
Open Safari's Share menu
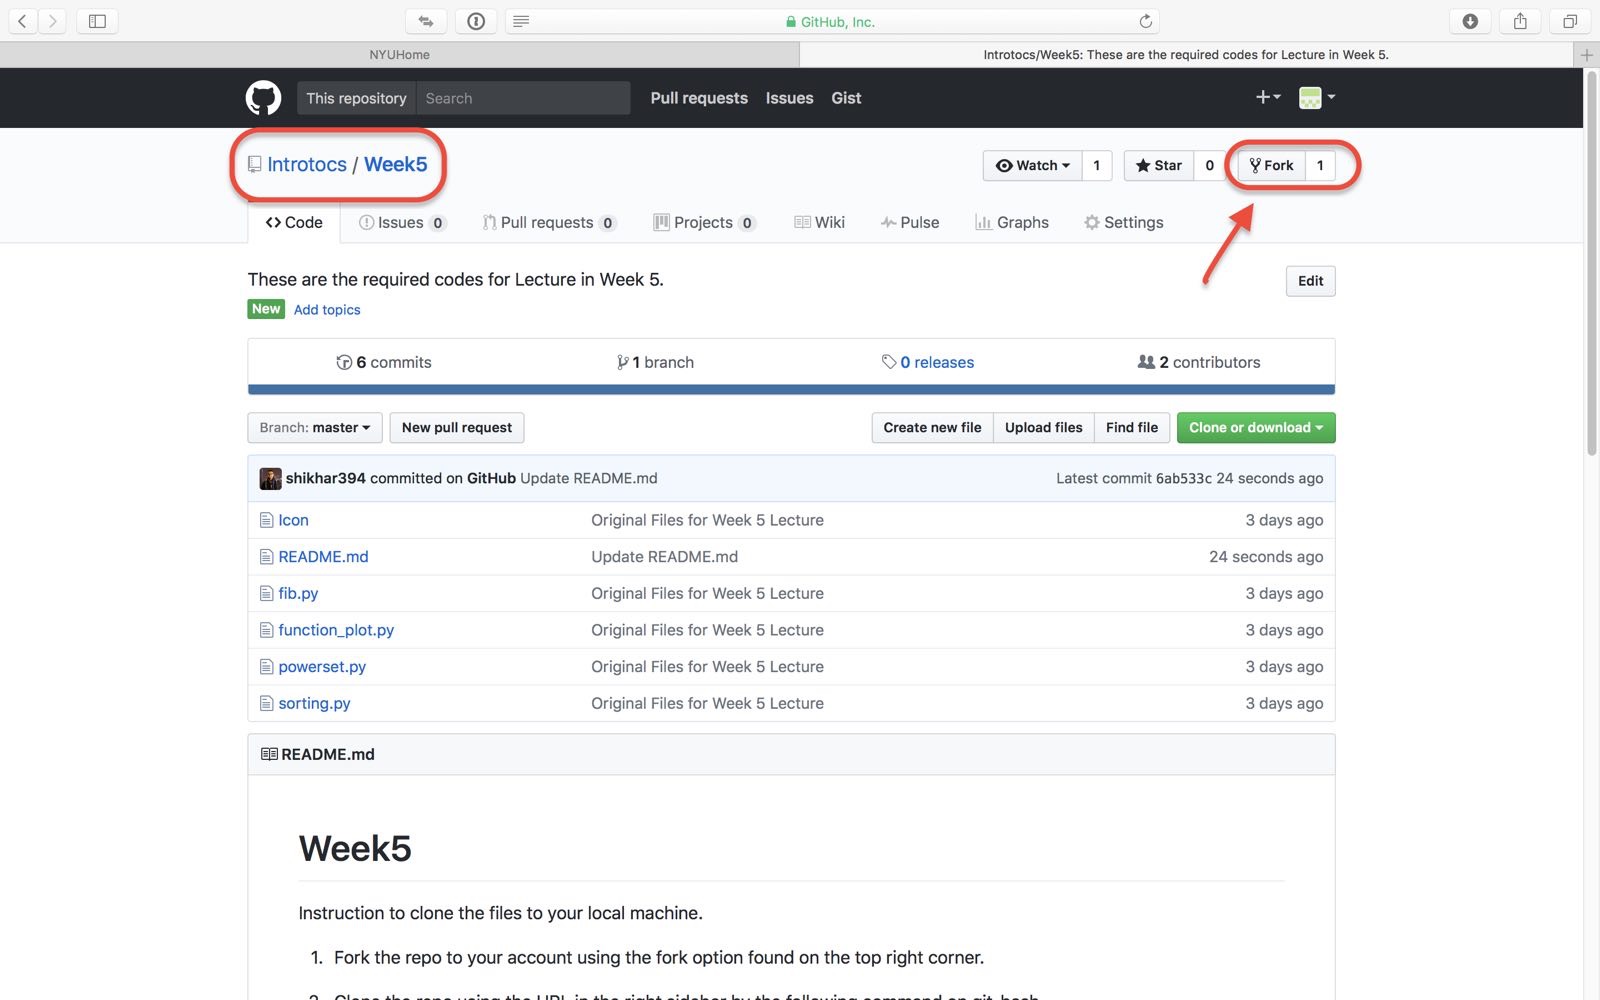[x=1520, y=21]
